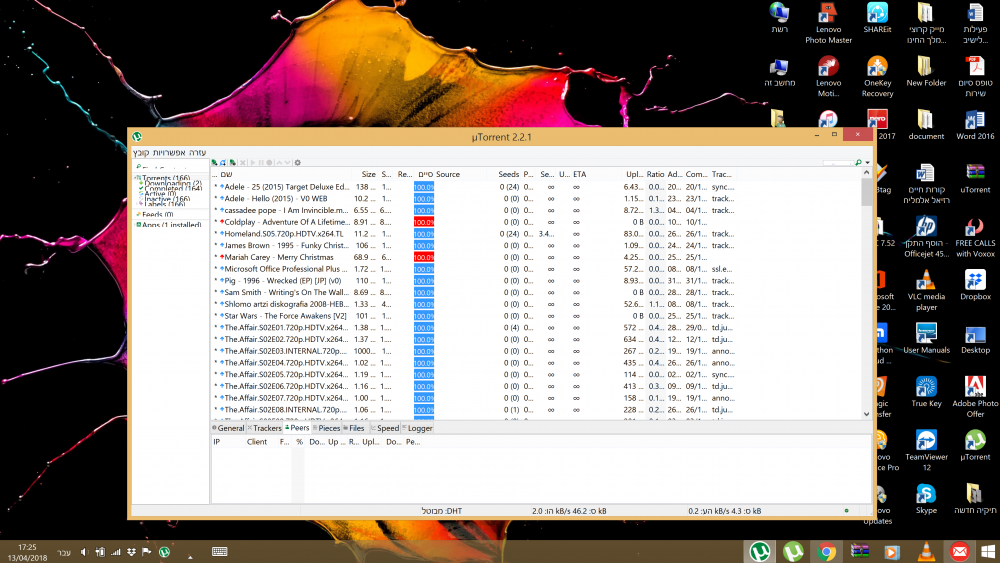This screenshot has height=563, width=1000.
Task: Sort by ETA column header
Action: pos(579,174)
